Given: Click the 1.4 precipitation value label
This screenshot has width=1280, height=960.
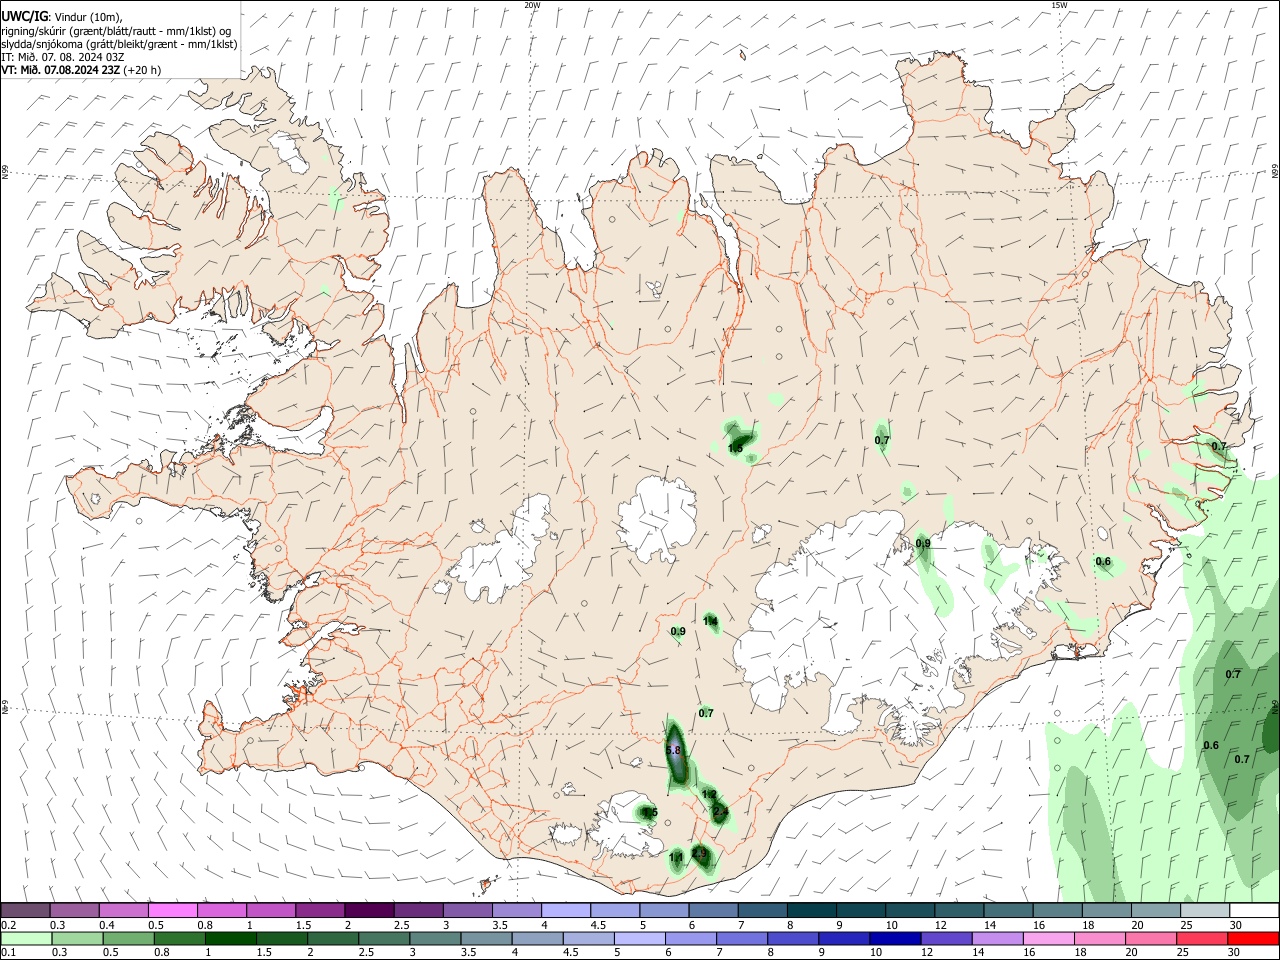Looking at the screenshot, I should pos(710,621).
